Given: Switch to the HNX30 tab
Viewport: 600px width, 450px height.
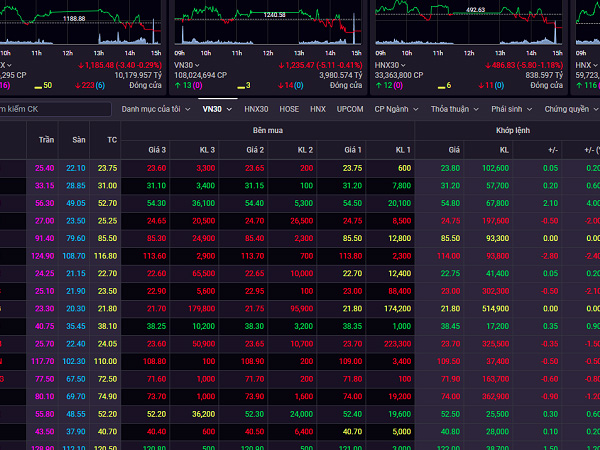Looking at the screenshot, I should (257, 109).
